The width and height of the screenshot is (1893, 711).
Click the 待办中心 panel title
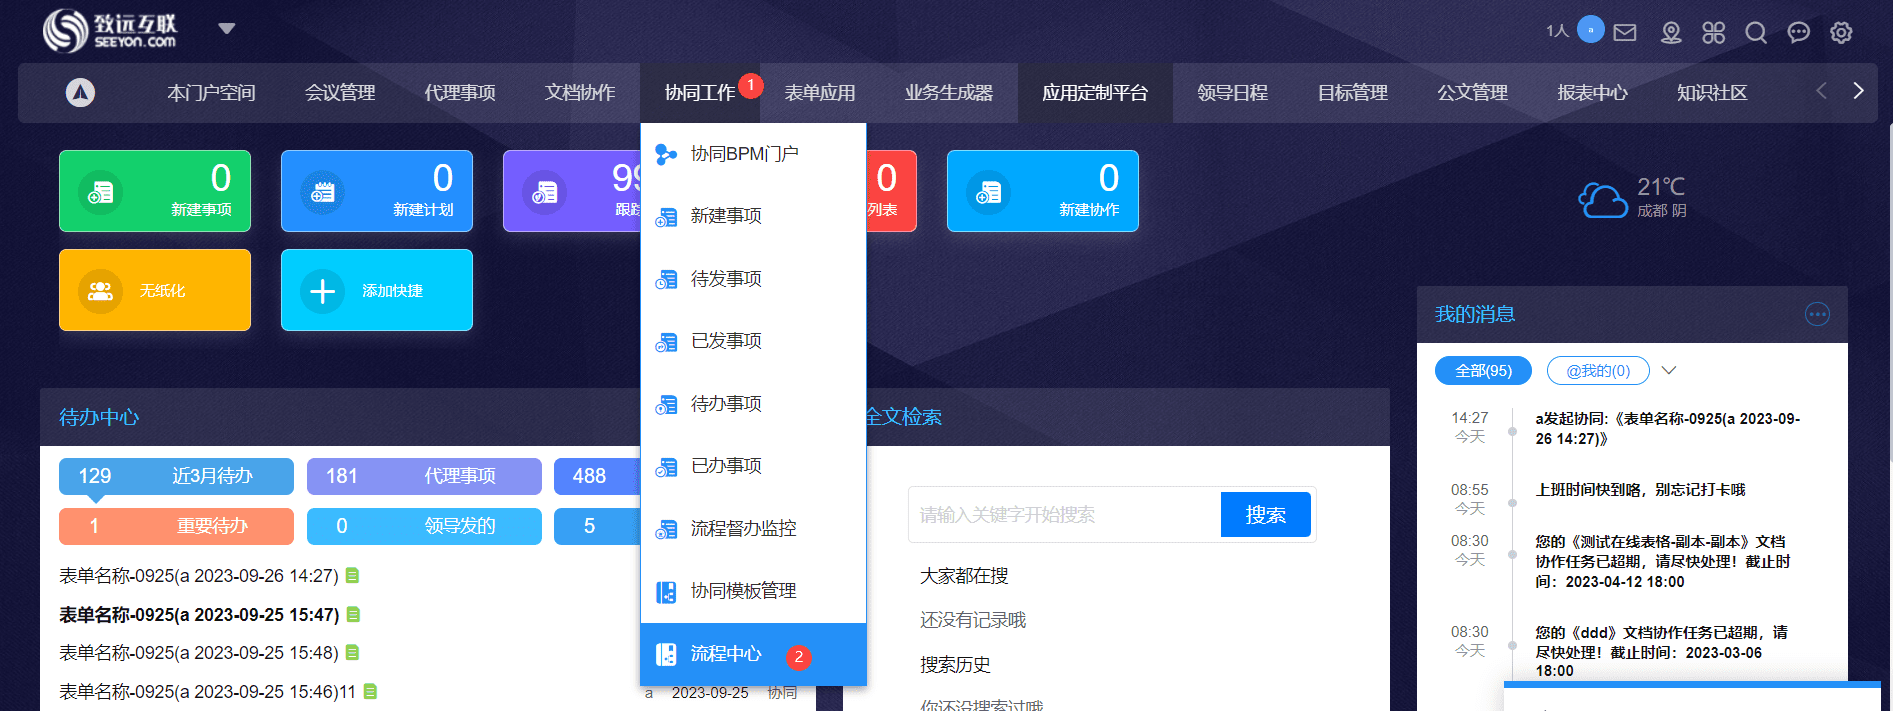coord(99,417)
